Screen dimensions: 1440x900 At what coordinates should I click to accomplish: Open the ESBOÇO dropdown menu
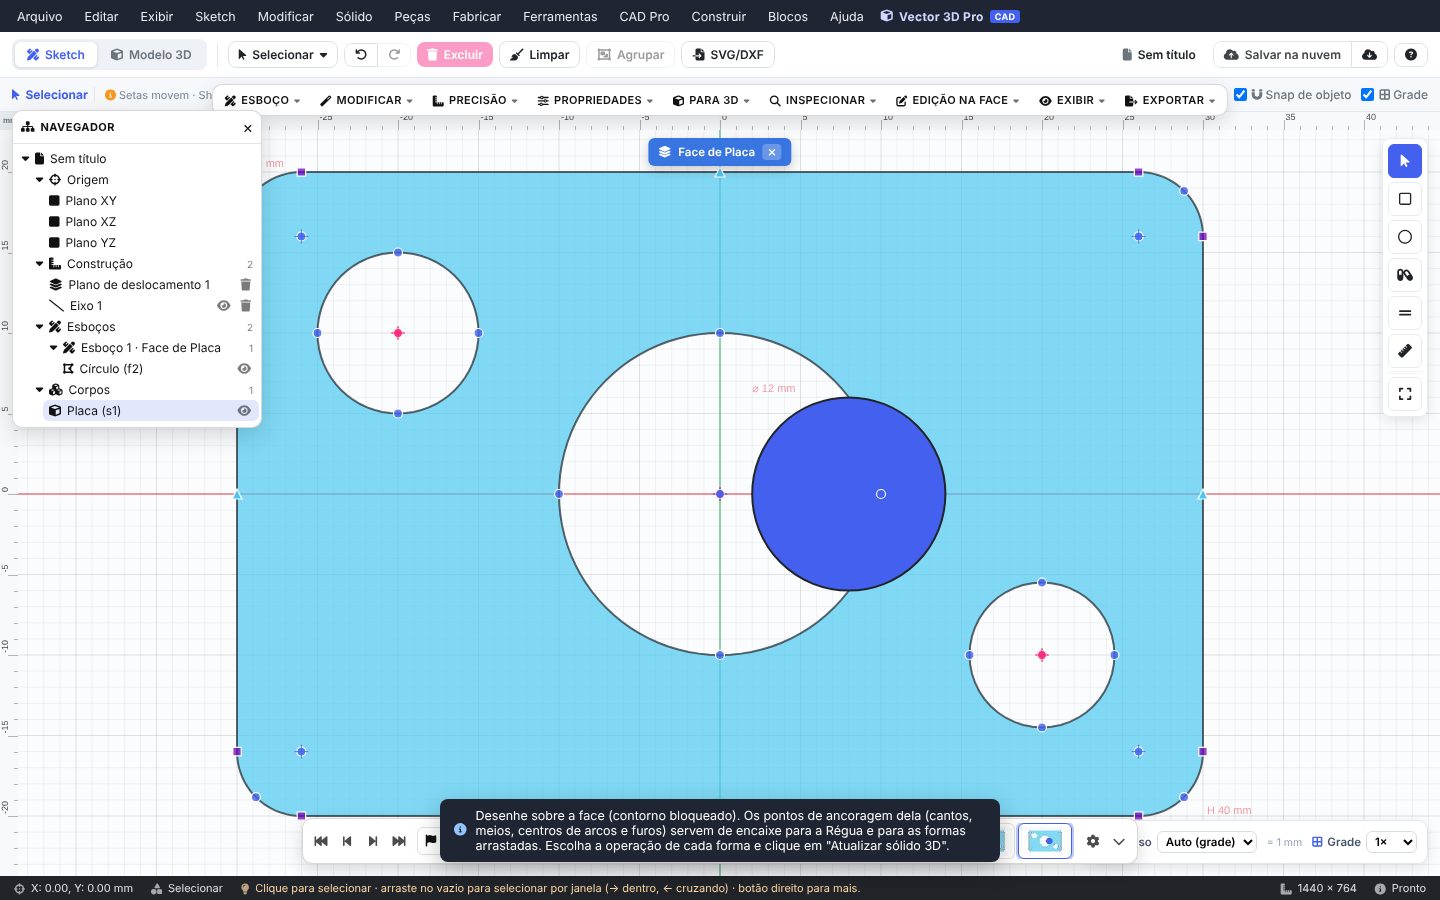pyautogui.click(x=262, y=100)
